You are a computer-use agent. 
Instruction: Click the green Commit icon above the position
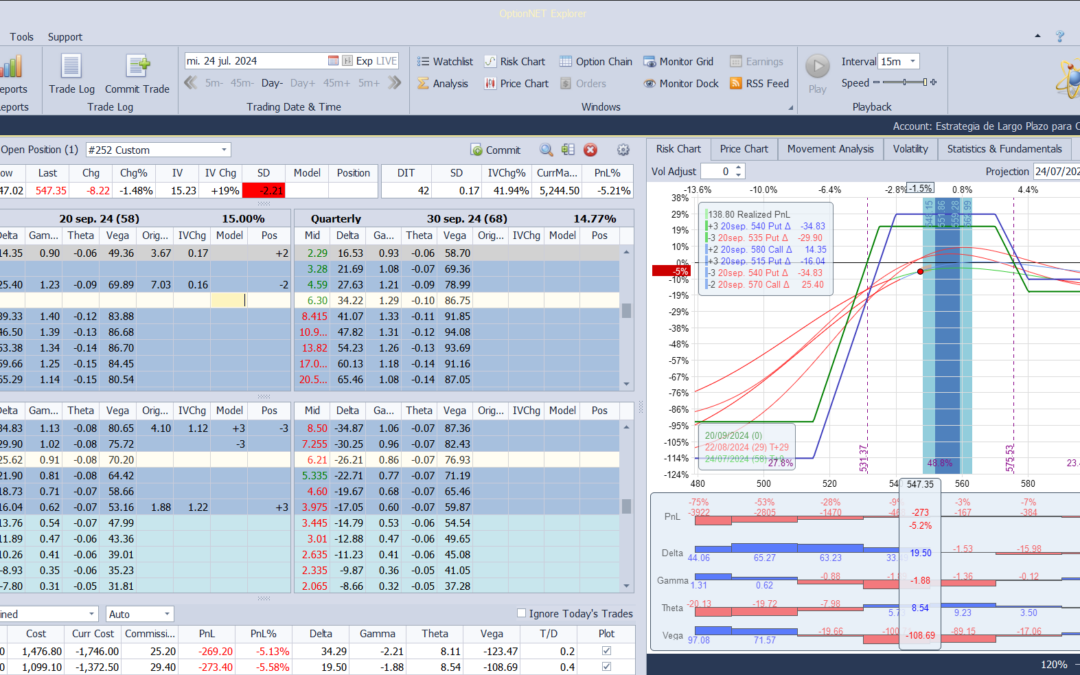(x=495, y=149)
